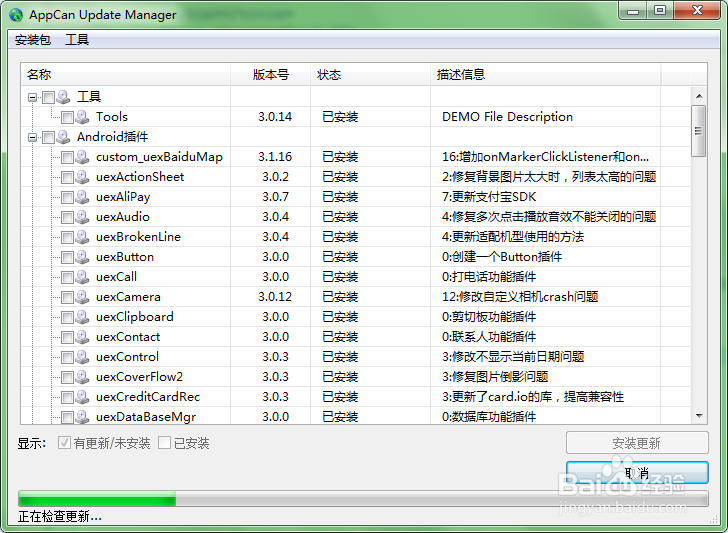Open the 工具 menu in menu bar

[77, 40]
